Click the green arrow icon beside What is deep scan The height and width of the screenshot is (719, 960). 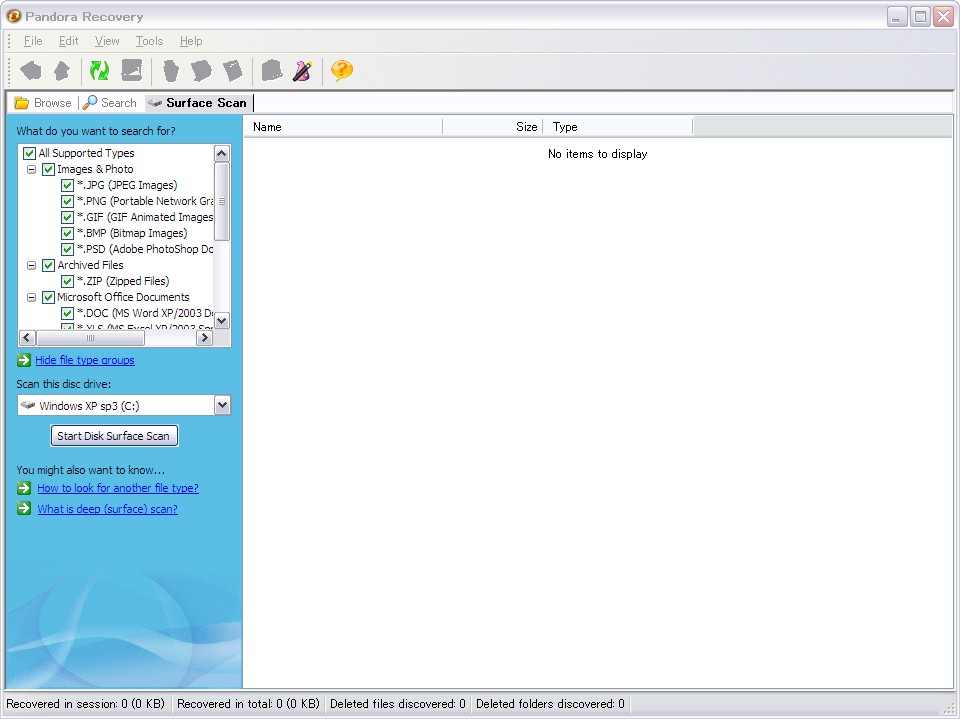[x=24, y=508]
